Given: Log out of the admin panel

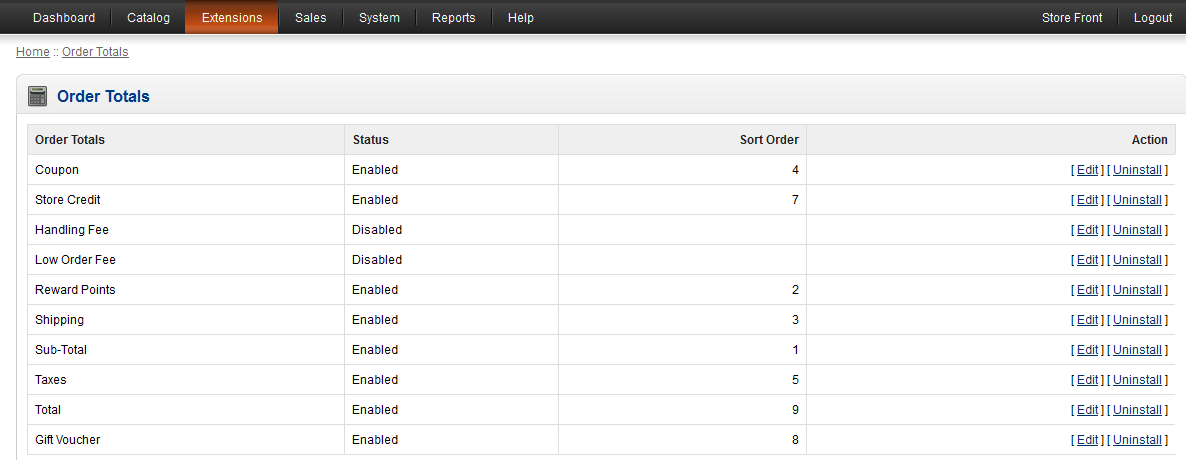Looking at the screenshot, I should pyautogui.click(x=1153, y=18).
